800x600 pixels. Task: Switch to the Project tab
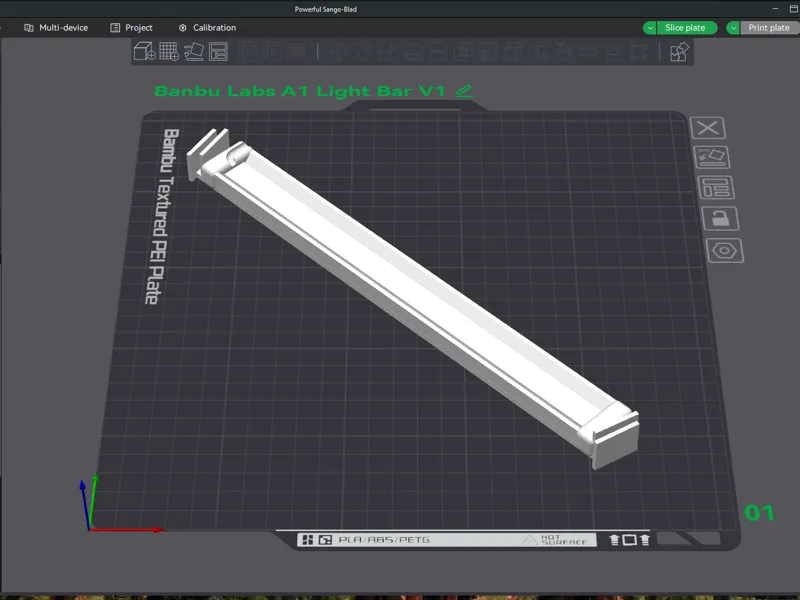coord(132,28)
